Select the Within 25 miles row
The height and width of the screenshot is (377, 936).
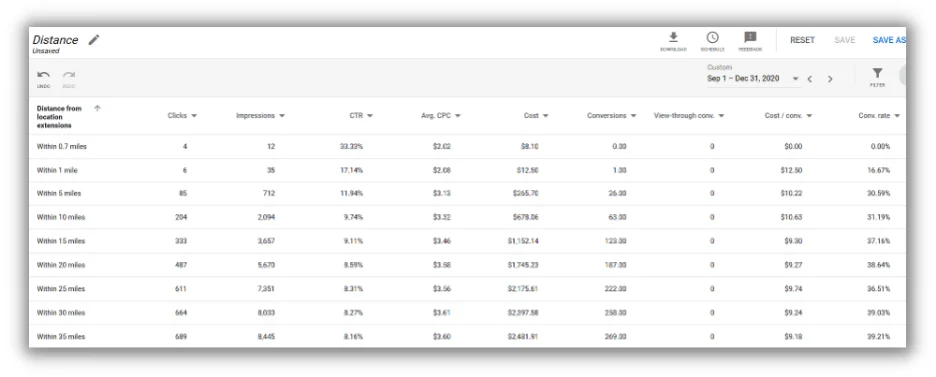(467, 289)
